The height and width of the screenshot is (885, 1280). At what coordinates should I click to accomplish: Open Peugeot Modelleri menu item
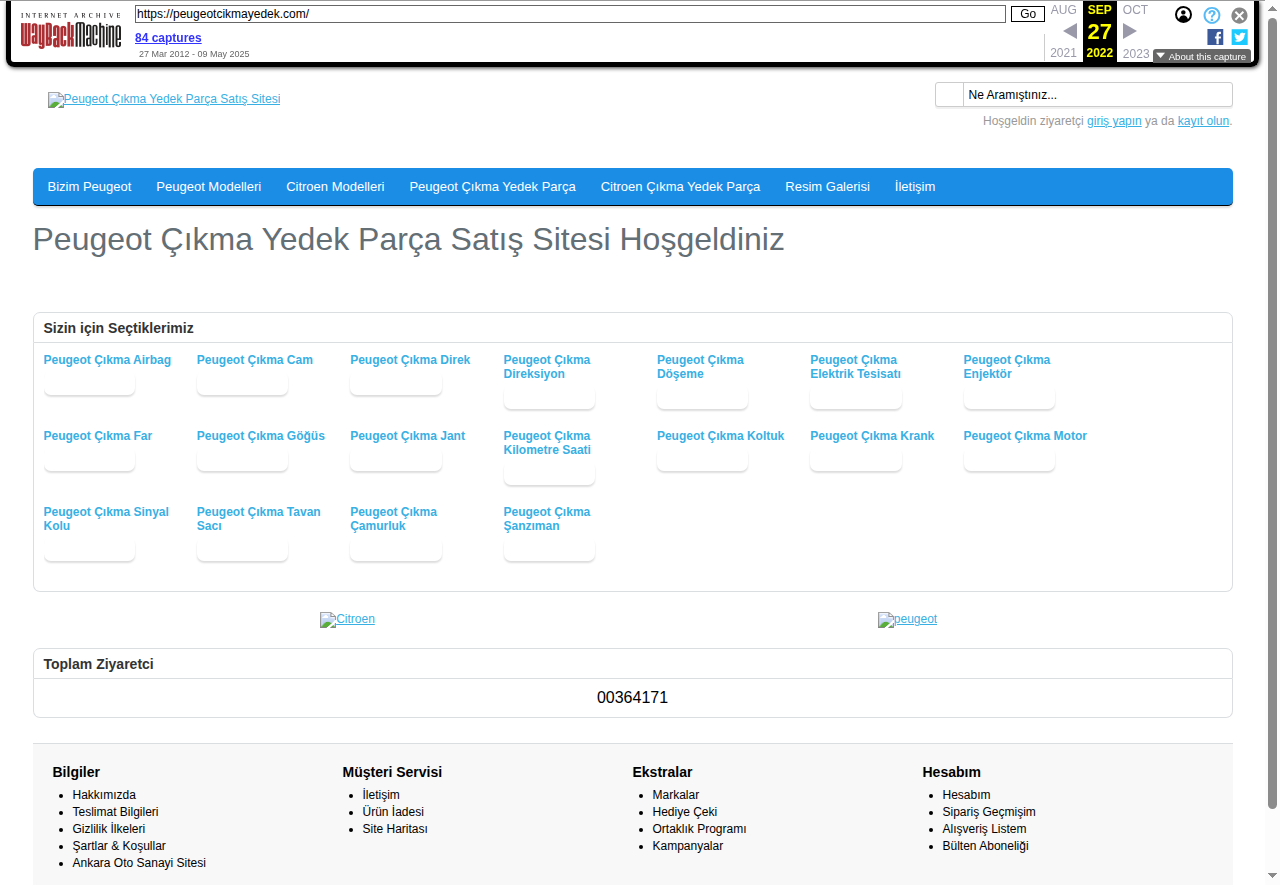point(209,187)
